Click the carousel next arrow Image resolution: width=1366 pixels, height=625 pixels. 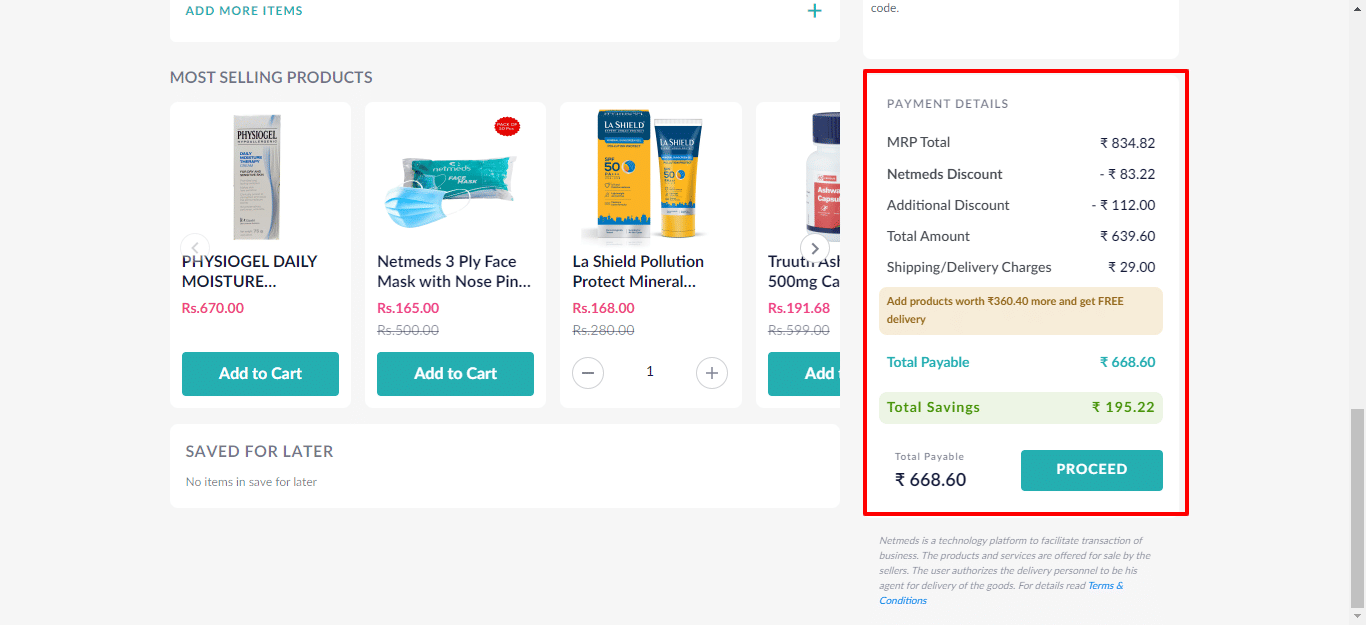click(x=815, y=248)
